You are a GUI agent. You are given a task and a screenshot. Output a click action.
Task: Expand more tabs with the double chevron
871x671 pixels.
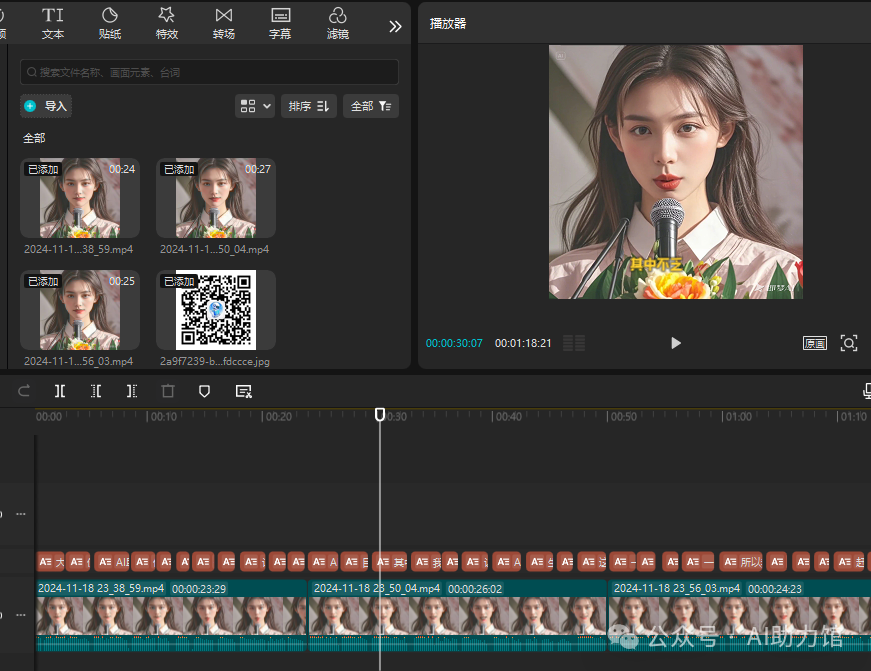[x=395, y=26]
